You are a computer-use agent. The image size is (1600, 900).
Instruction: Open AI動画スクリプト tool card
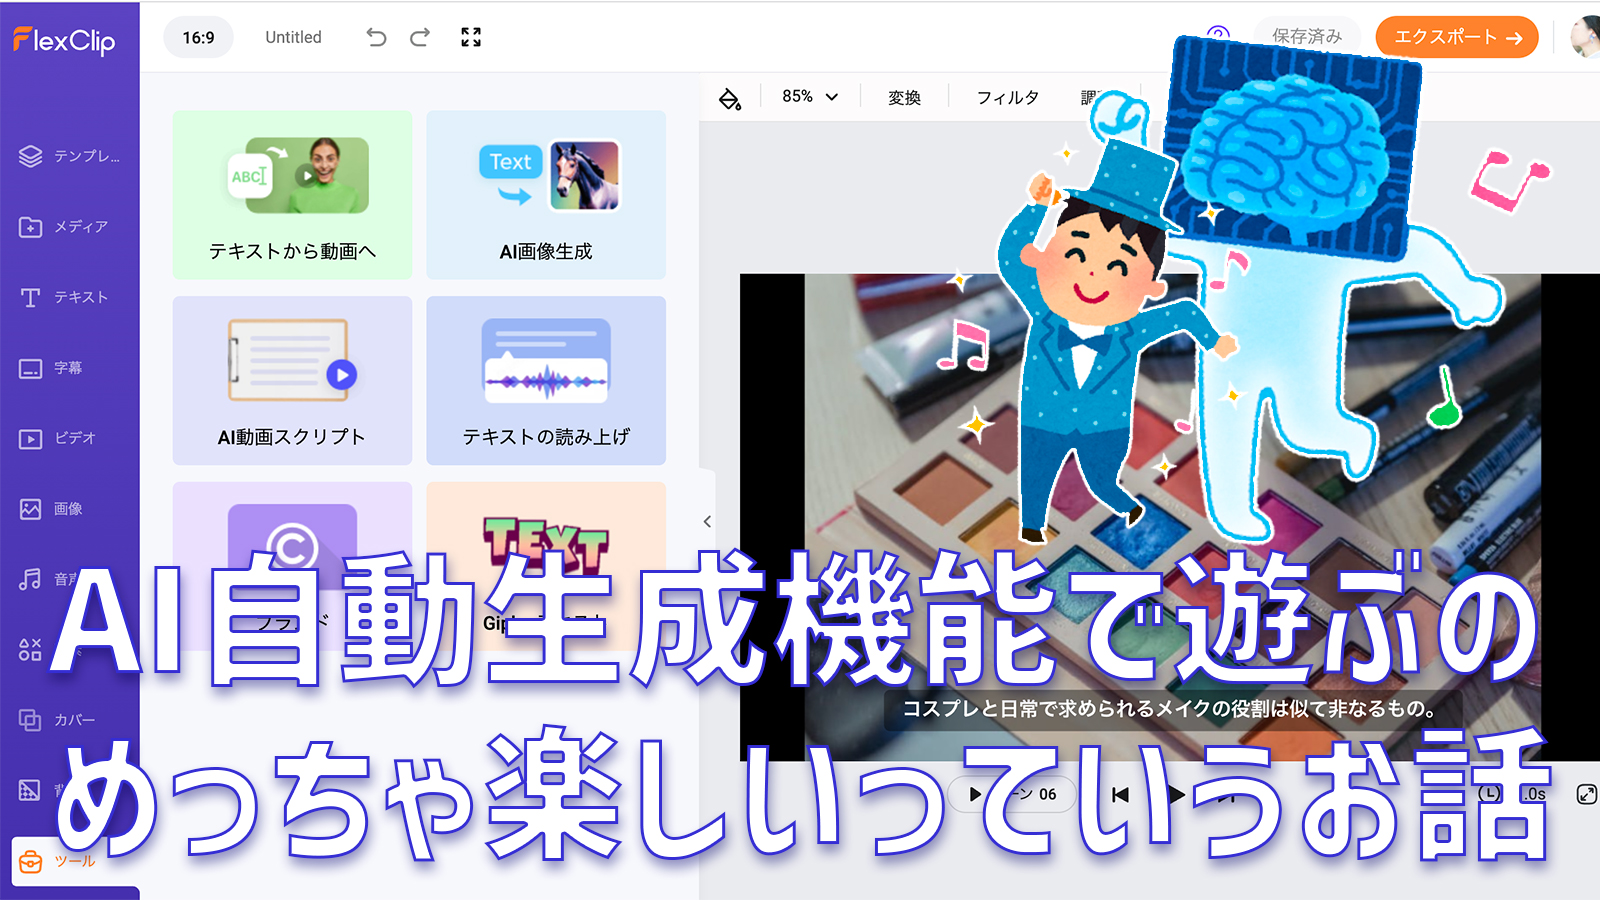[292, 380]
